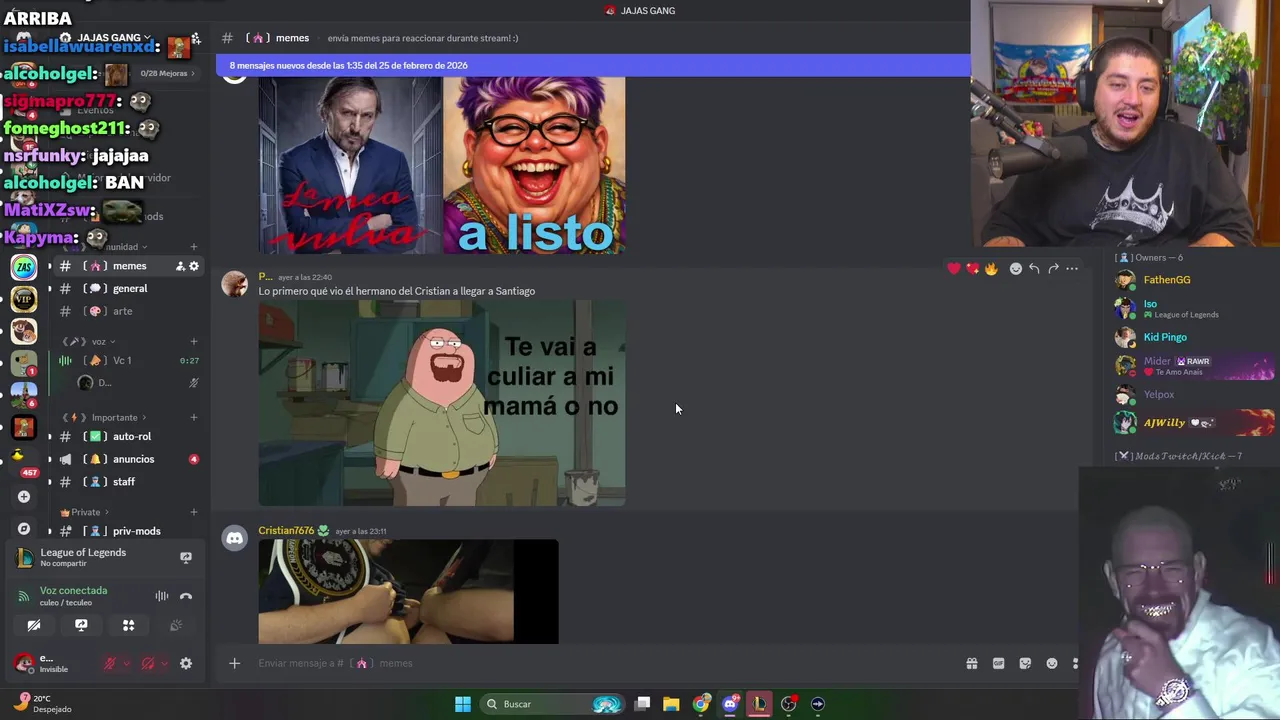React with the red heart emoji
The height and width of the screenshot is (720, 1280).
click(954, 268)
